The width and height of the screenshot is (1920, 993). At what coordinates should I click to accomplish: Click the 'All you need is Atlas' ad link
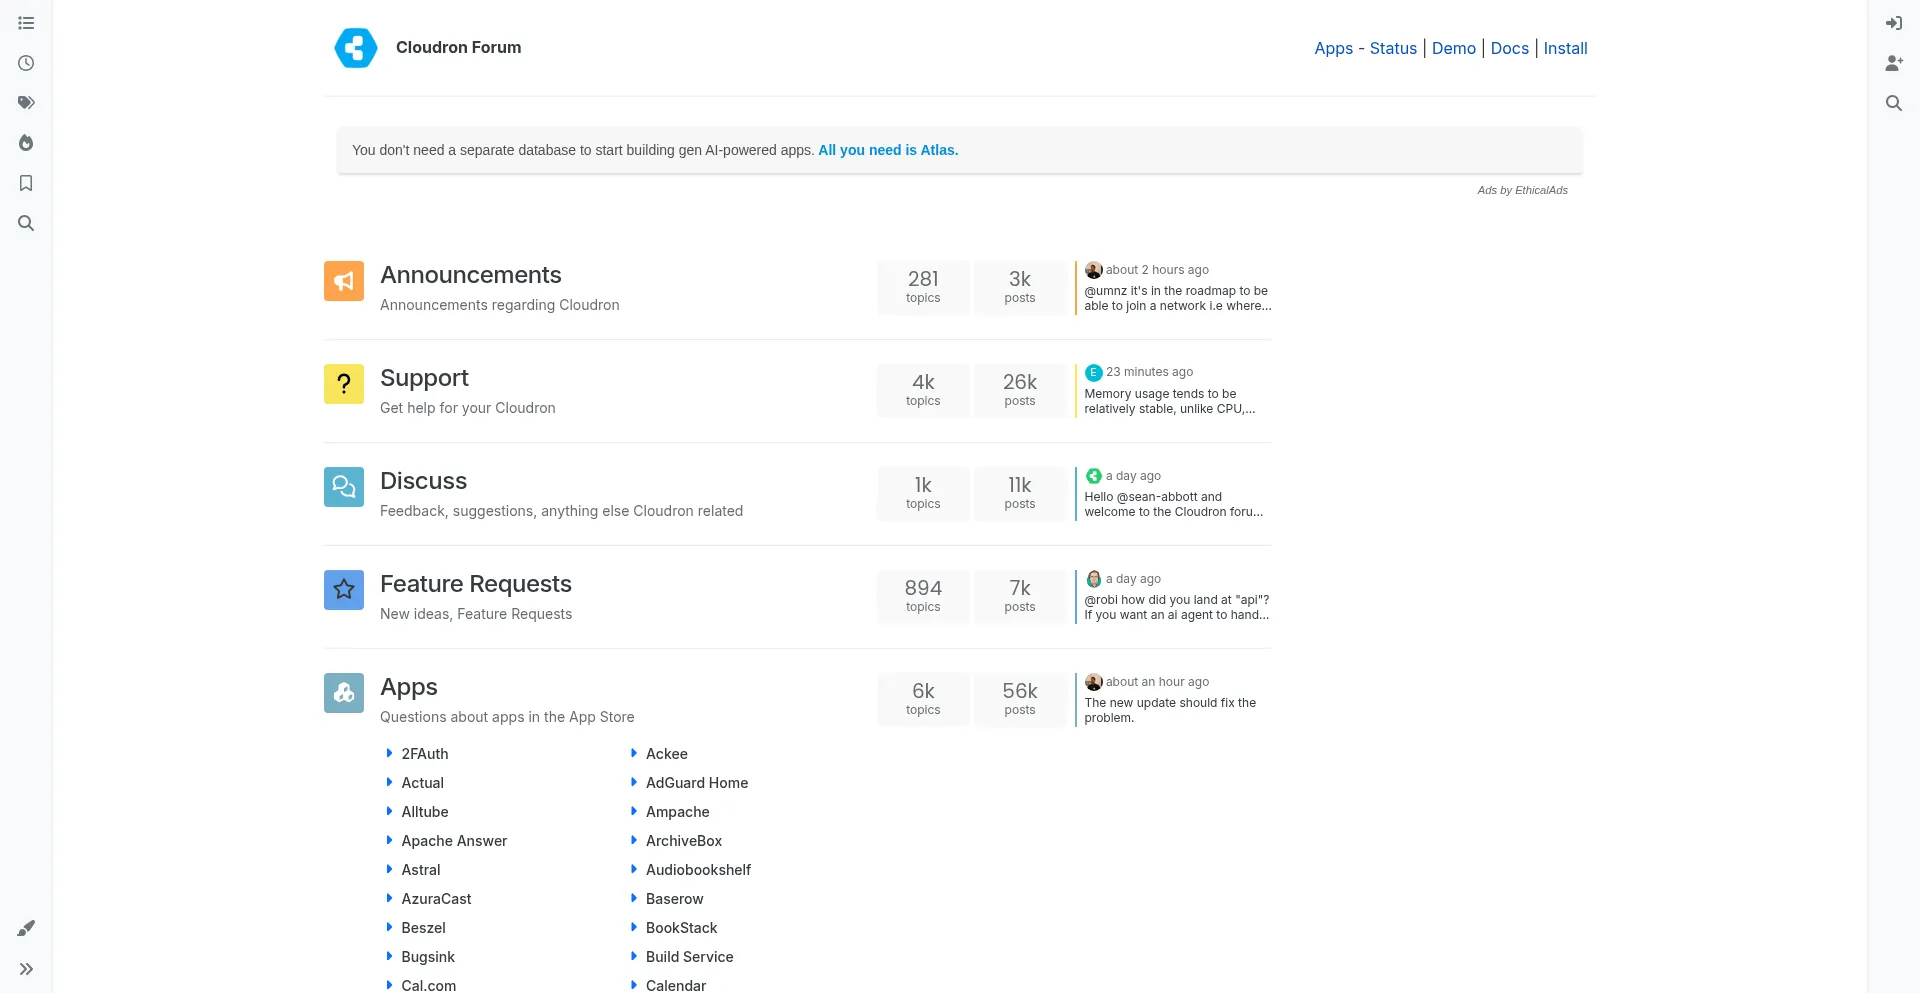pyautogui.click(x=888, y=150)
